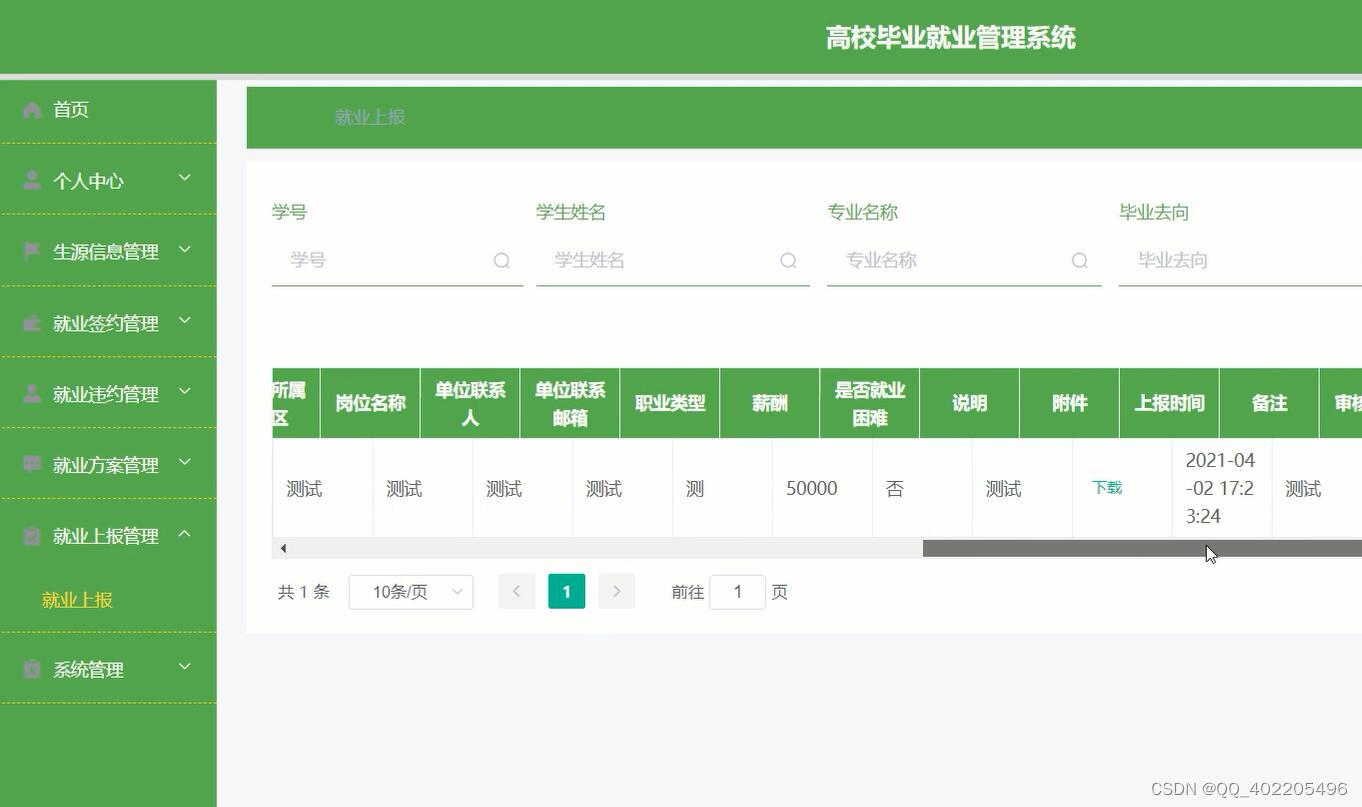Expand the 个人中心 menu chevron

pos(184,177)
